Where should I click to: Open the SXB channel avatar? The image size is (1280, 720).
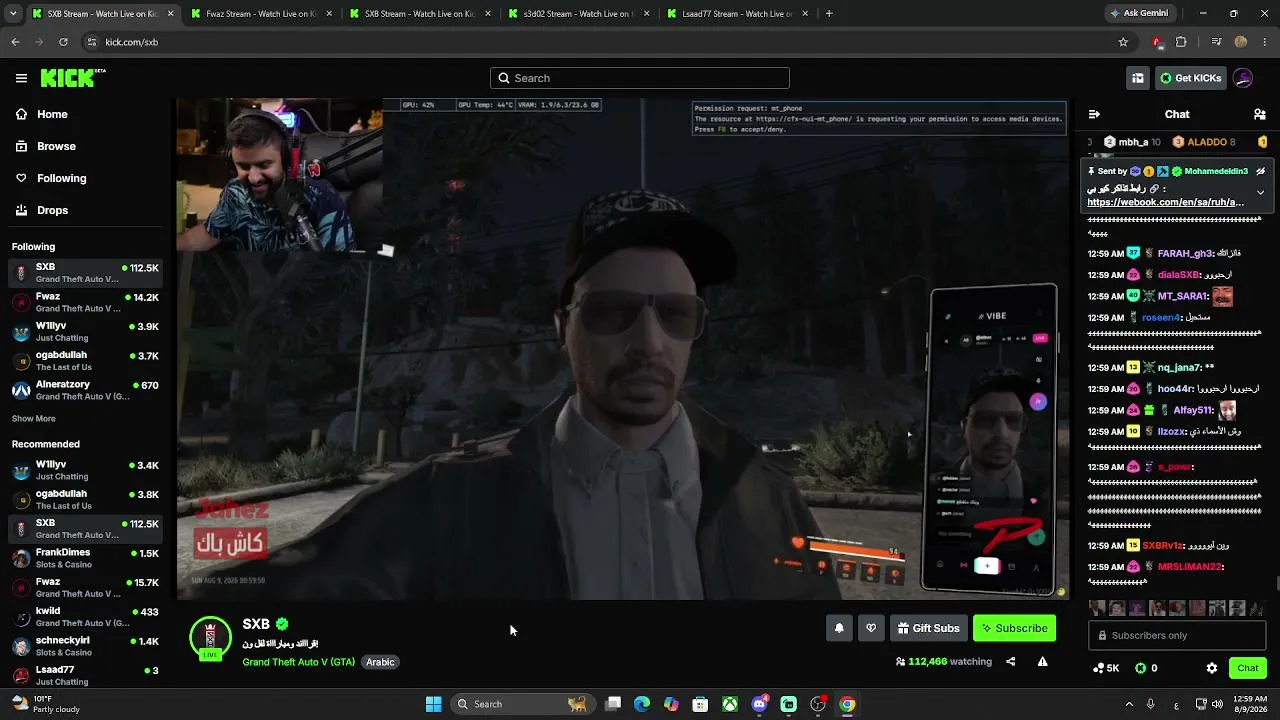(x=210, y=638)
